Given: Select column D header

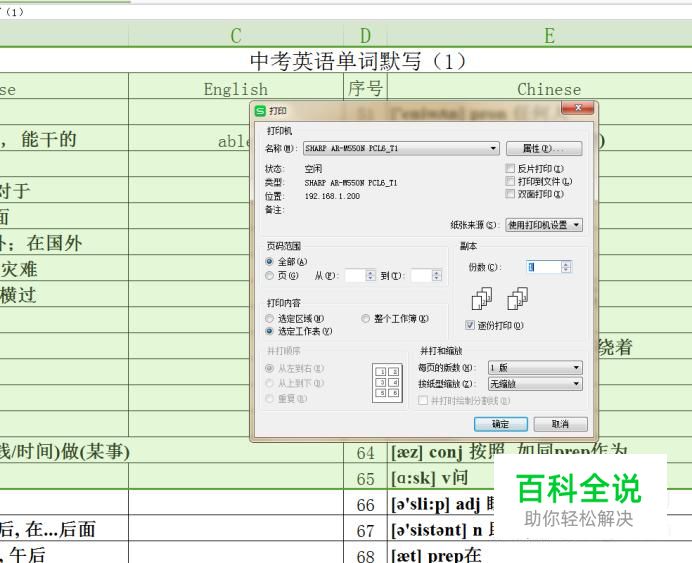Looking at the screenshot, I should point(365,35).
